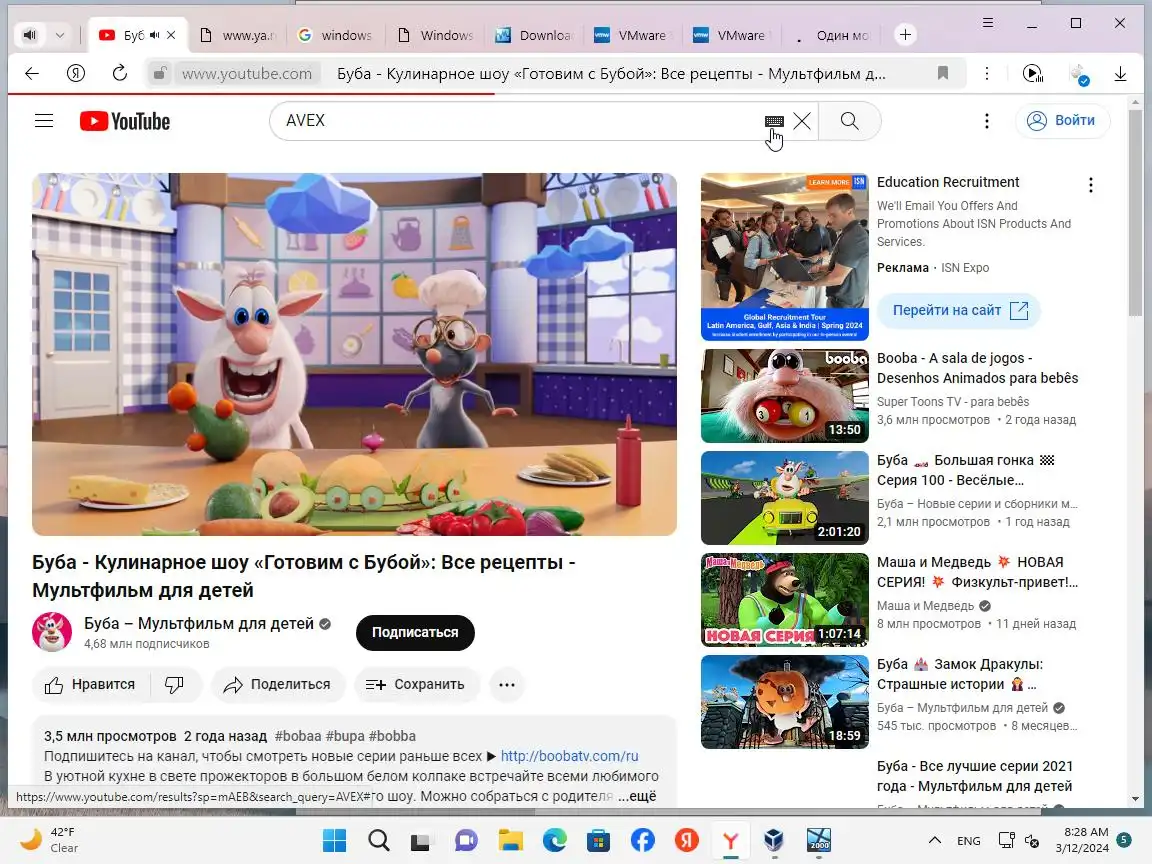Open the ENG language indicator
The width and height of the screenshot is (1152, 864).
pyautogui.click(x=968, y=840)
